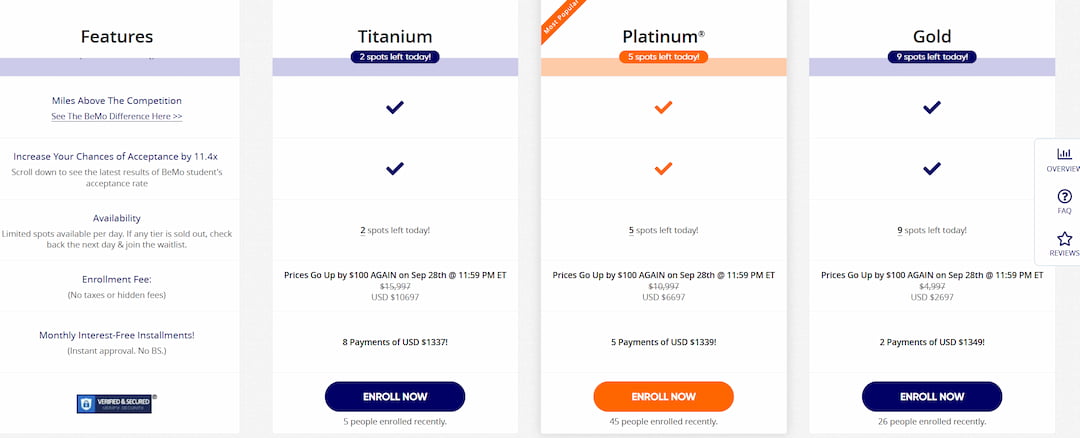Click Gold checkmark for Miles Above Competition

point(931,107)
